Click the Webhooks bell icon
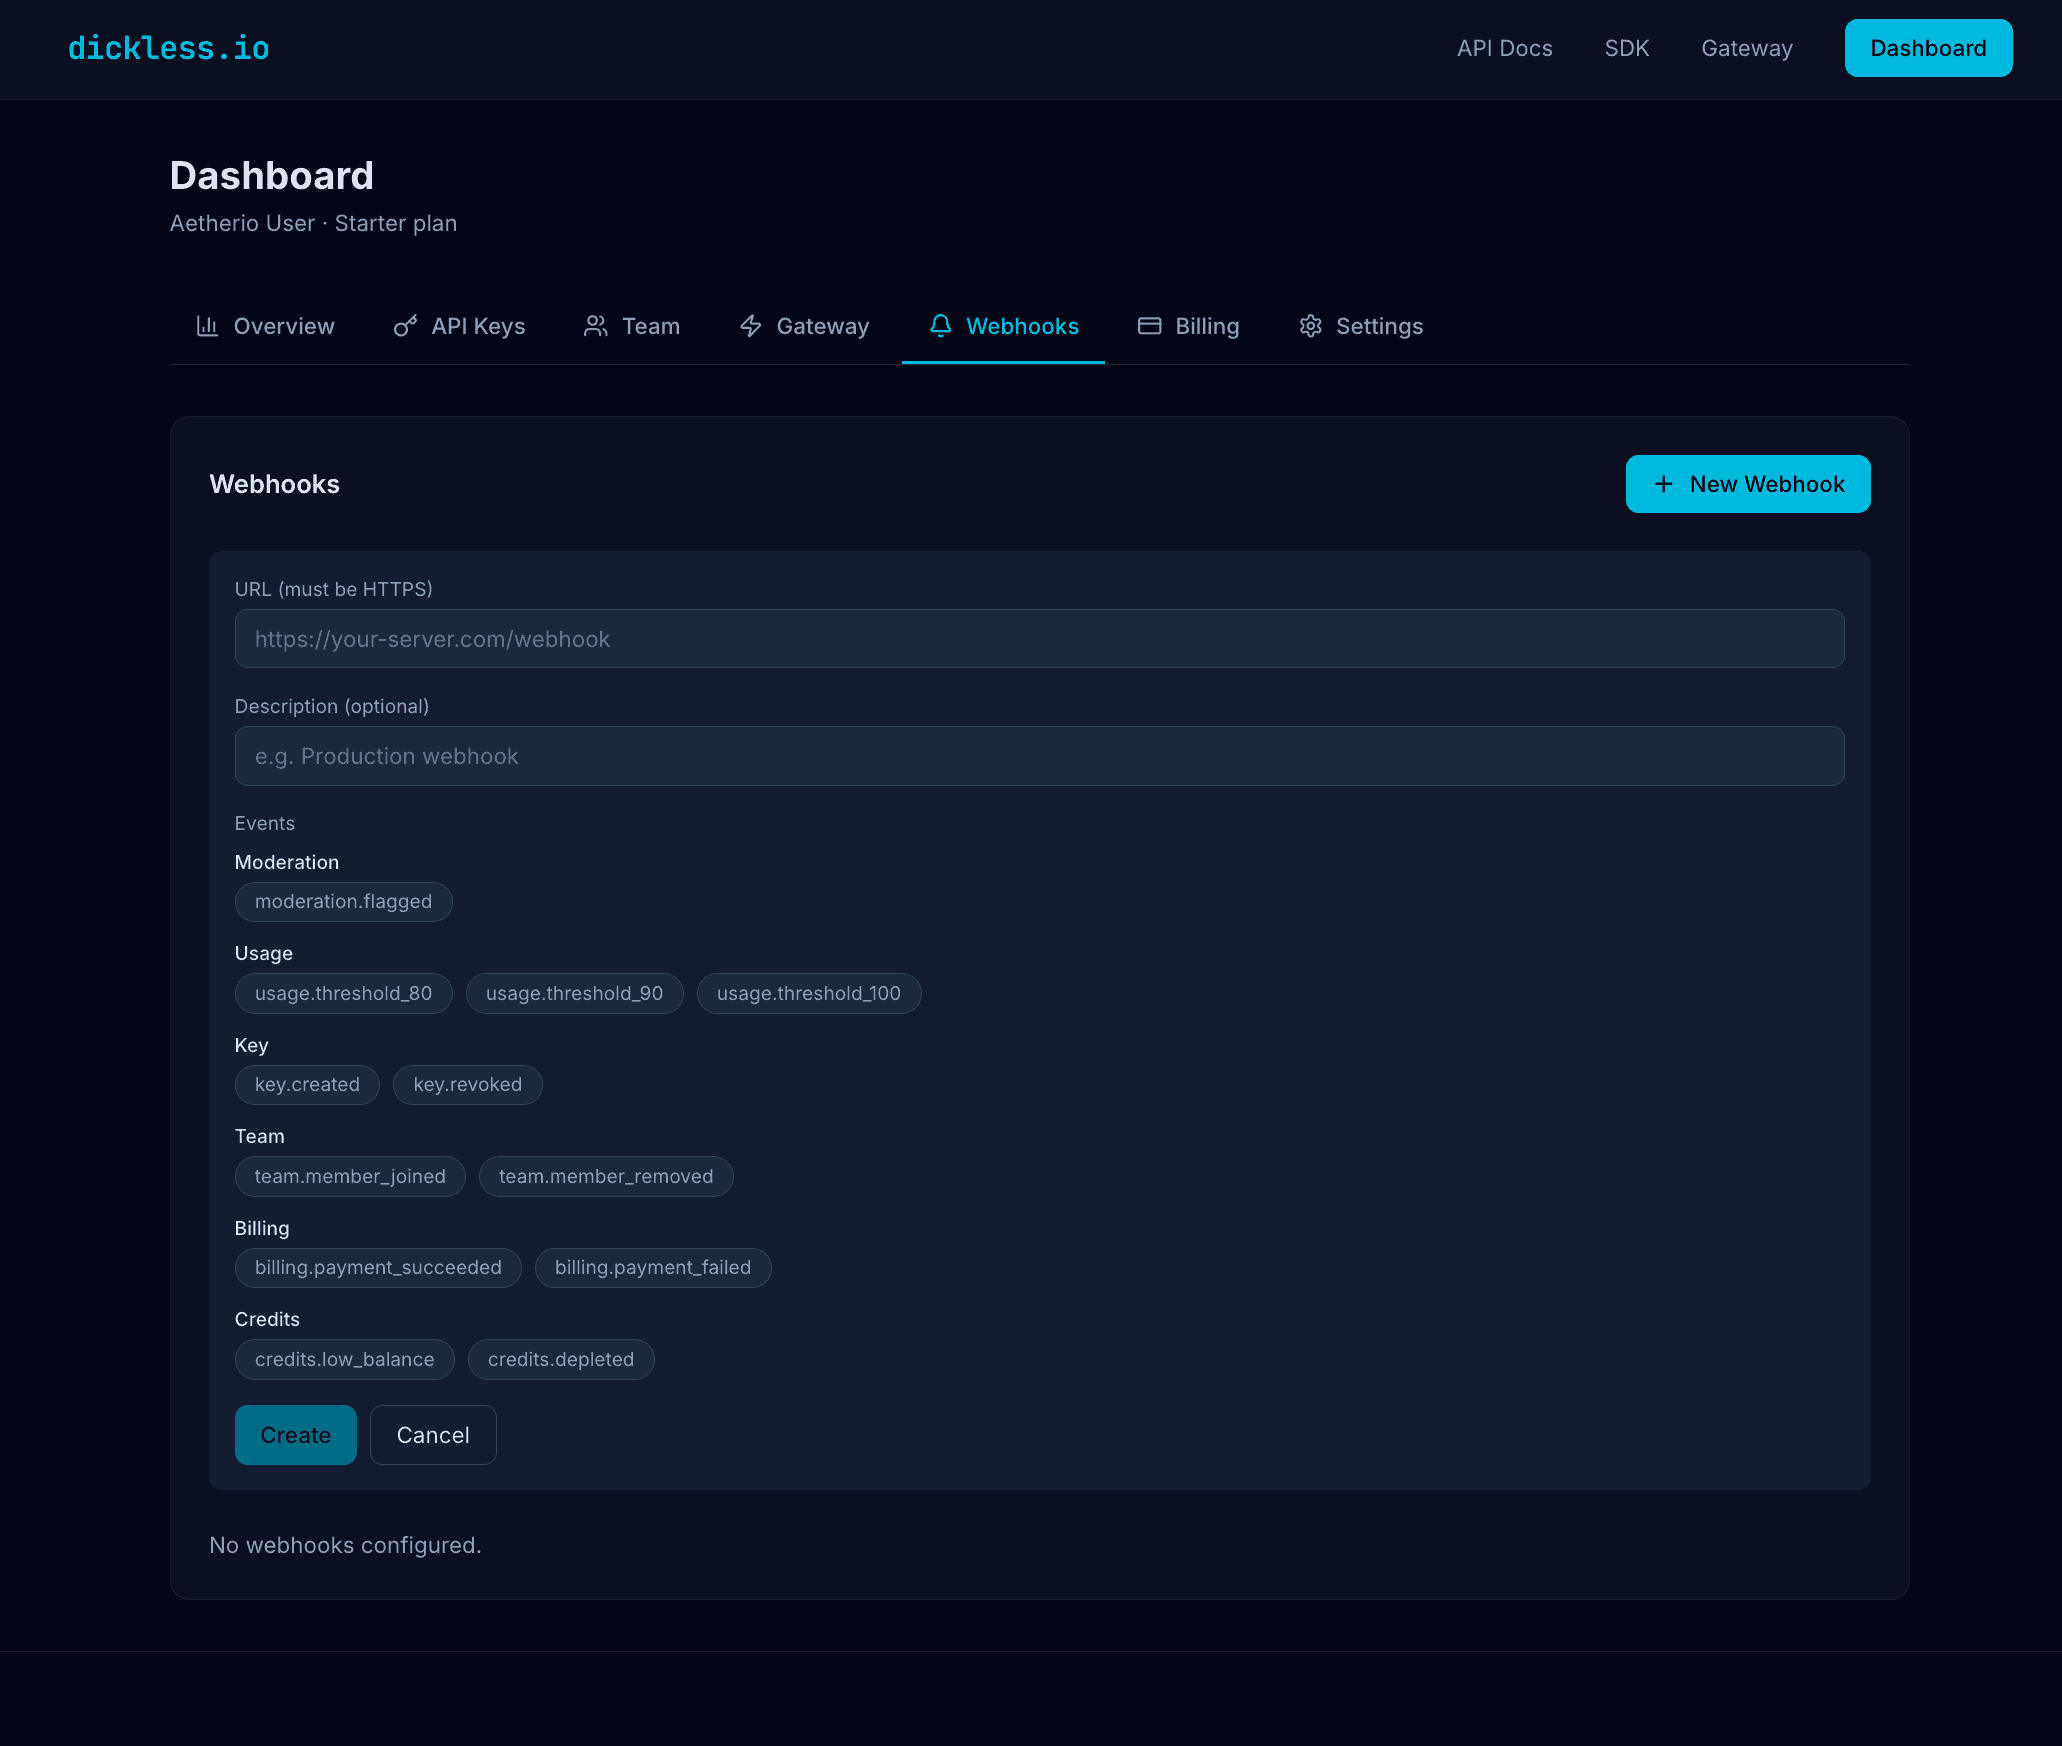 (x=940, y=326)
